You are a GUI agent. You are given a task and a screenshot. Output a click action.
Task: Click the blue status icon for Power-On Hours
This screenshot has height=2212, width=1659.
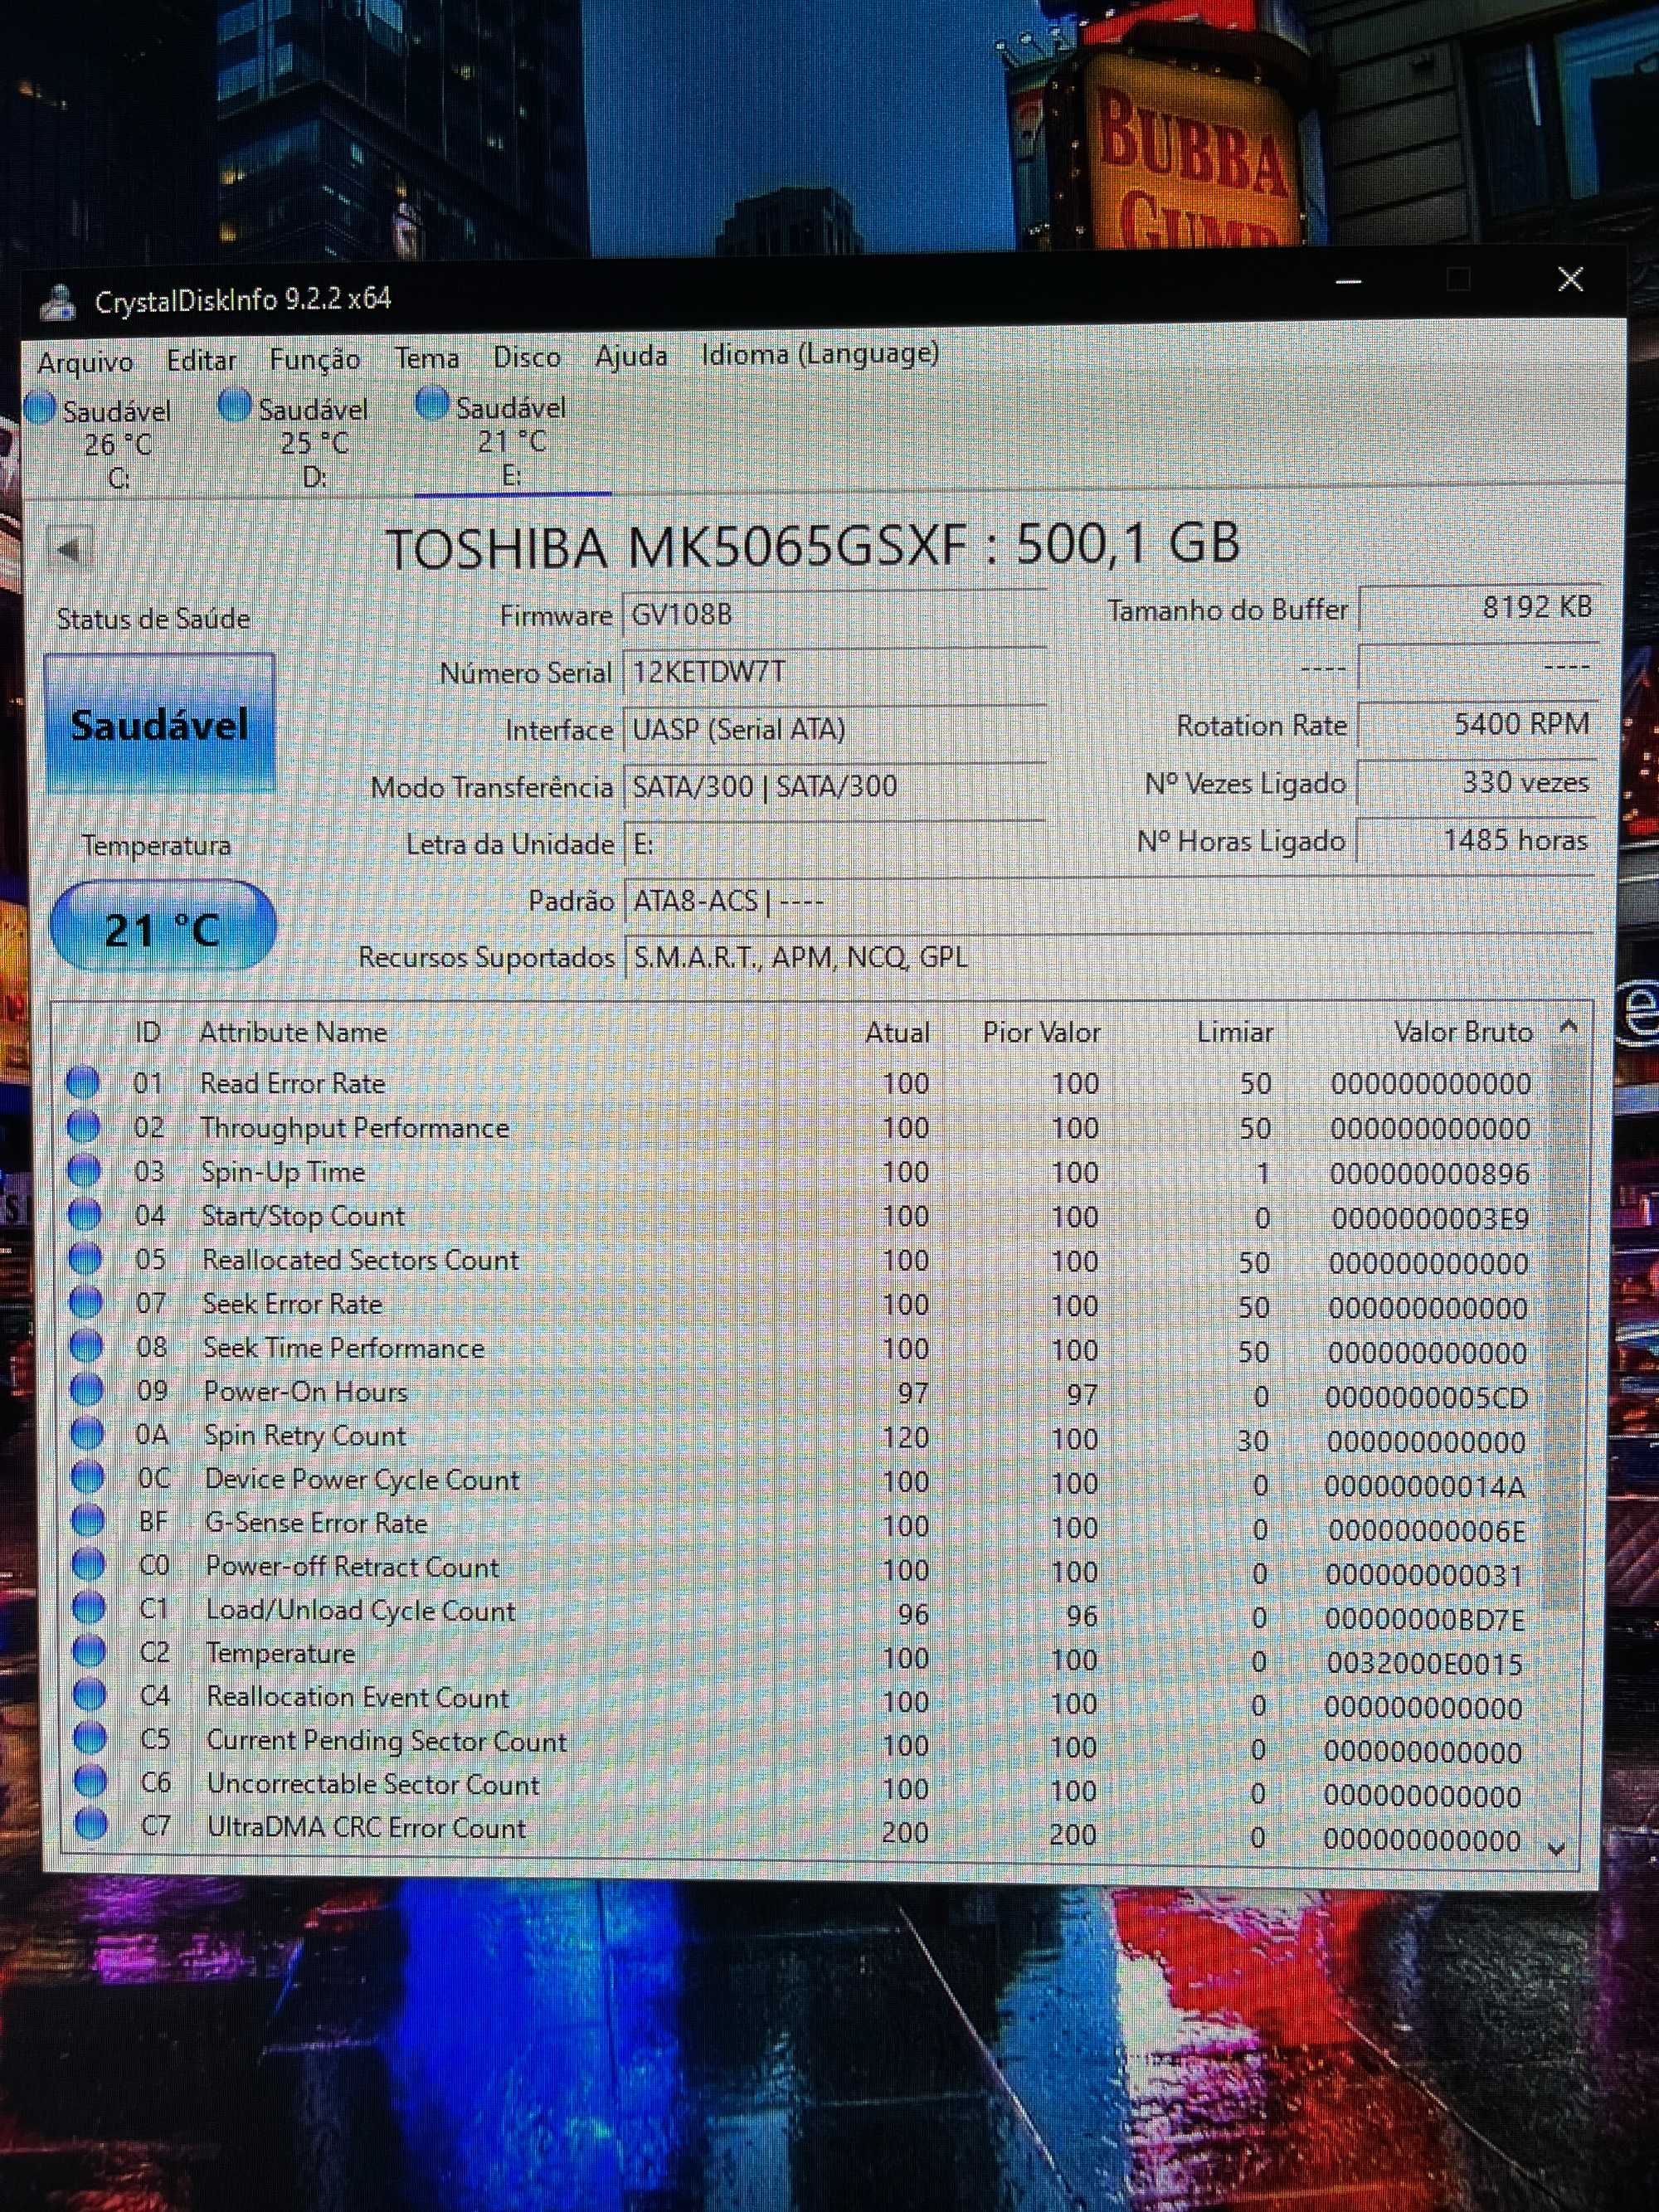[x=87, y=1390]
